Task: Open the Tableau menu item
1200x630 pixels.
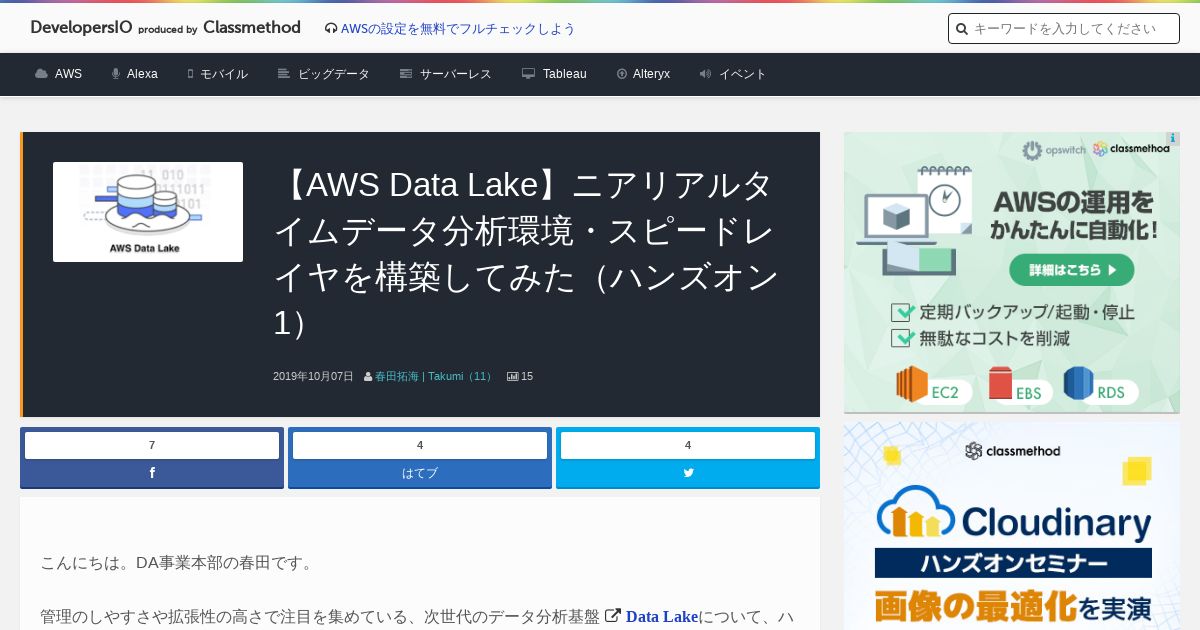Action: (565, 74)
